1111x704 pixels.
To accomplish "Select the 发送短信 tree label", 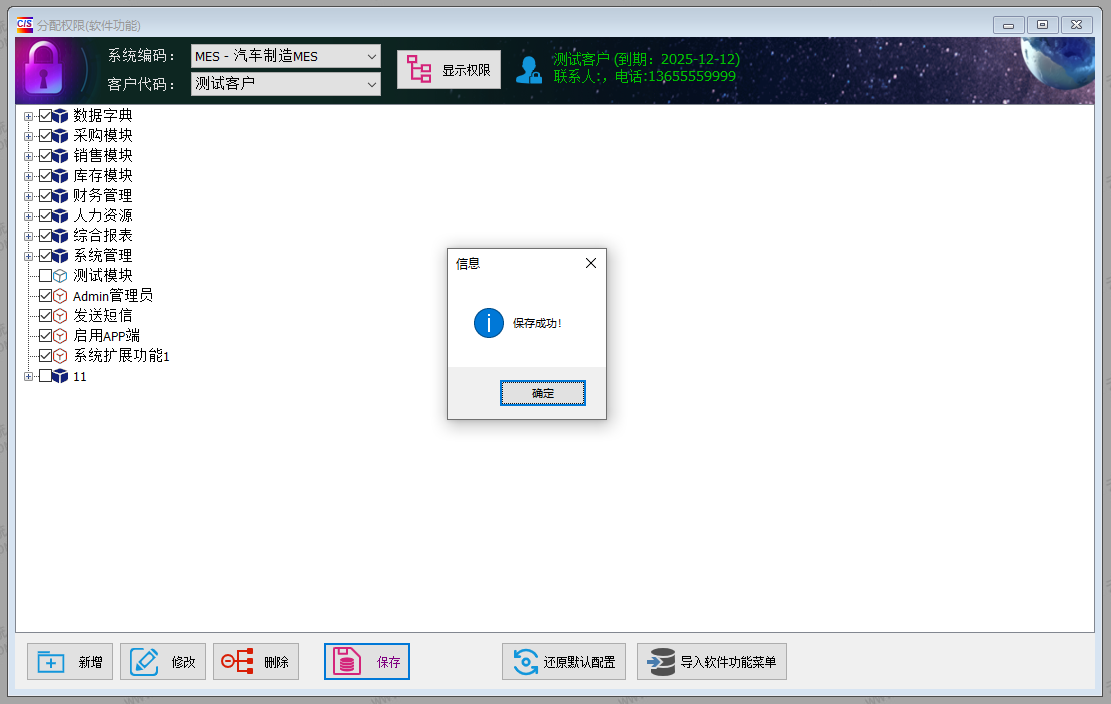I will click(103, 315).
